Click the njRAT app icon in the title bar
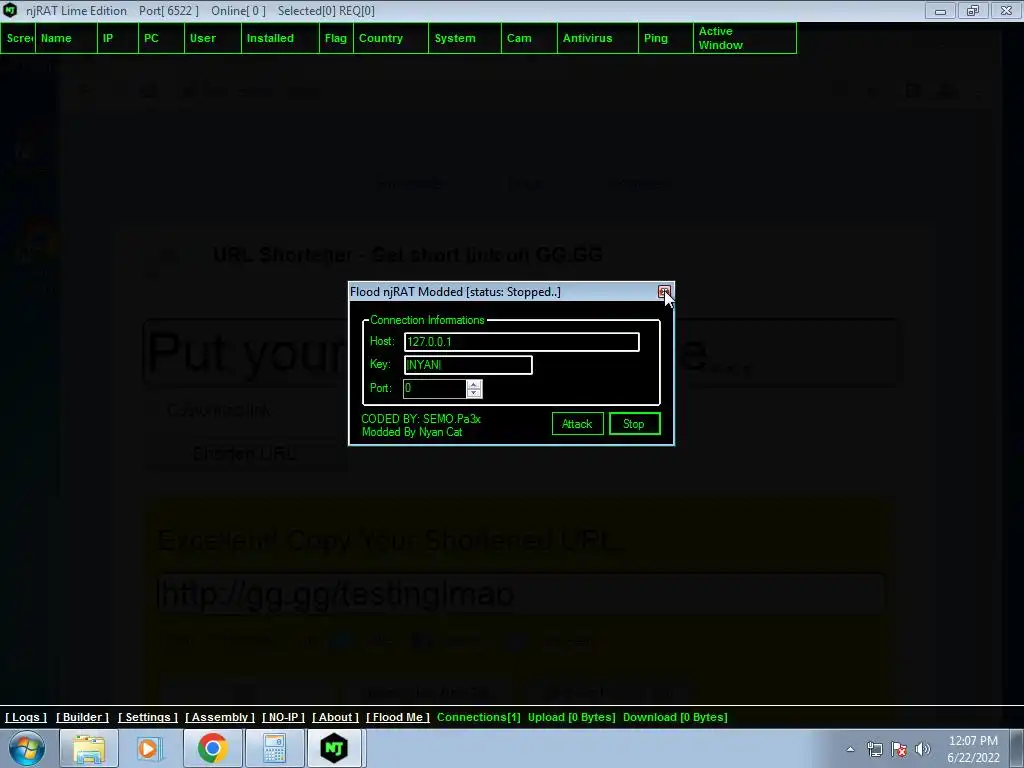 [10, 10]
